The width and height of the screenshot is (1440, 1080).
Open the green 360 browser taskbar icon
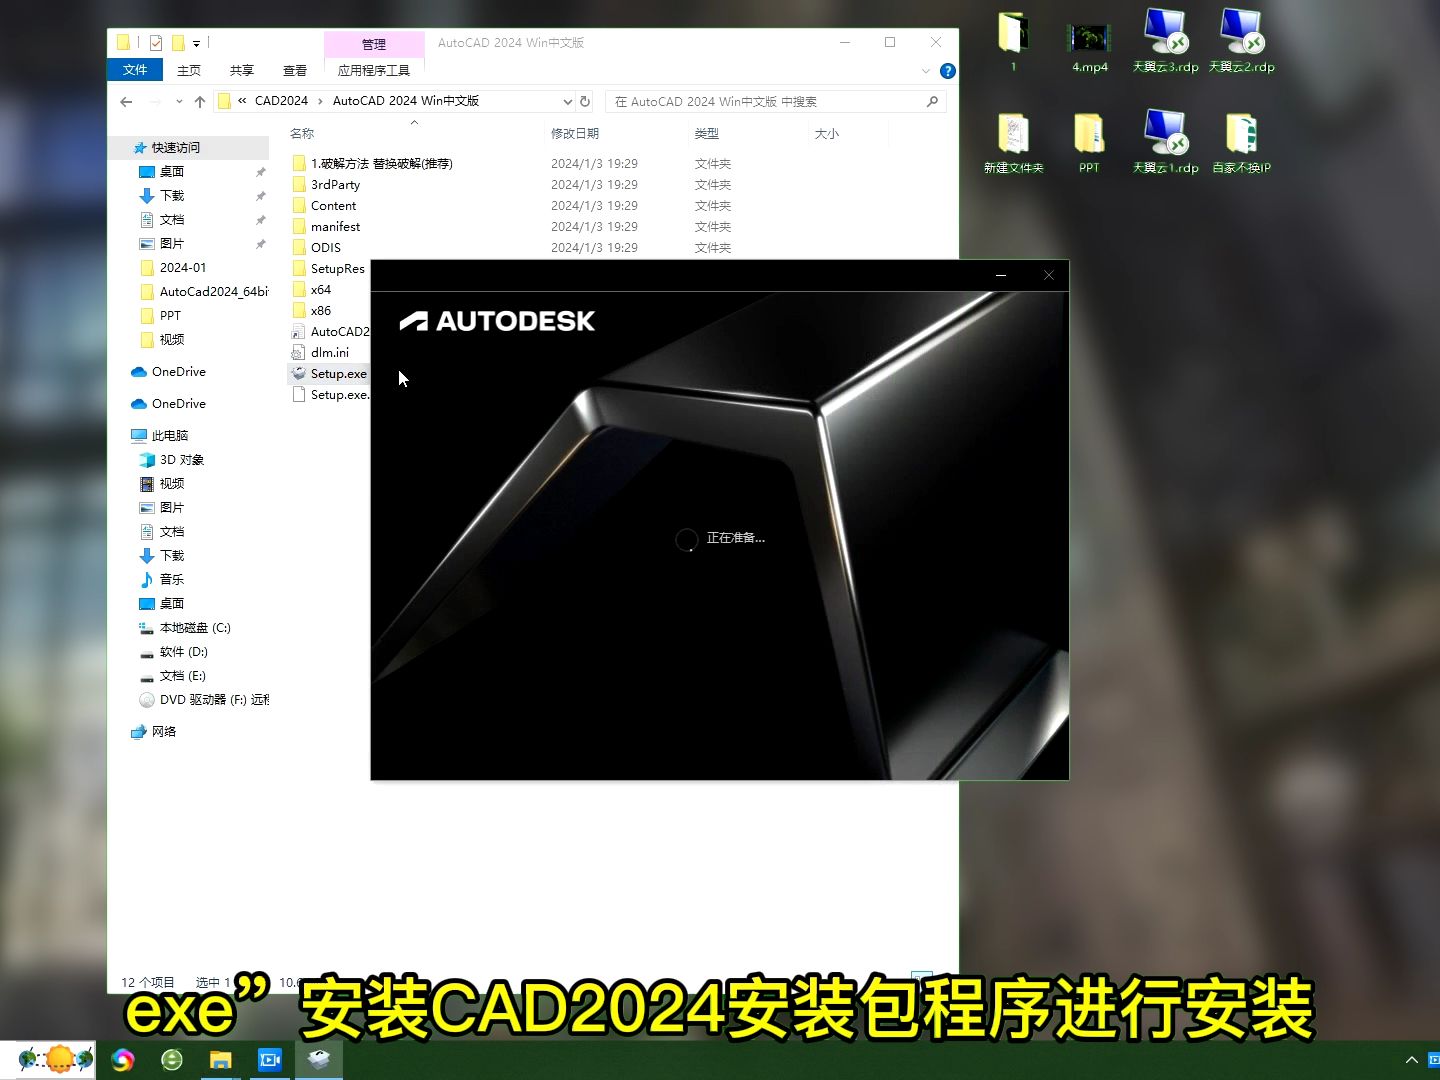click(172, 1060)
